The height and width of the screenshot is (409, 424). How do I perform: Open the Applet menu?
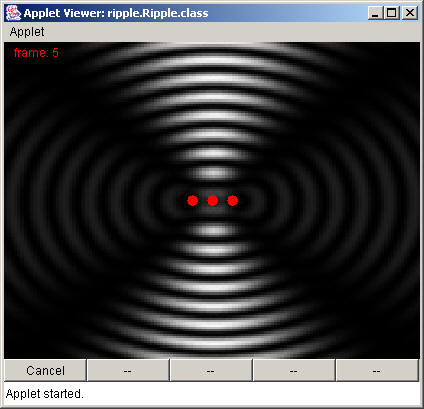pos(27,32)
